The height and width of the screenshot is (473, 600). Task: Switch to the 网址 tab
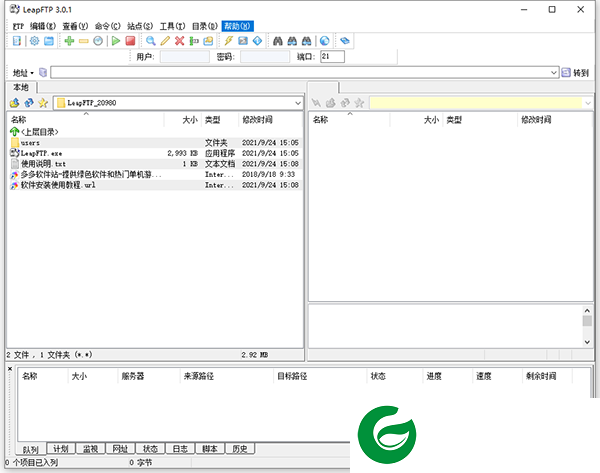tap(120, 449)
